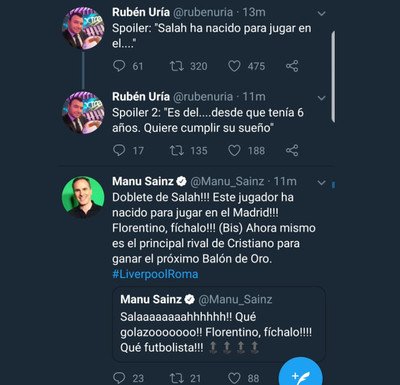Click the timeline scrollbar on the right
The image size is (400, 385).
click(x=333, y=77)
